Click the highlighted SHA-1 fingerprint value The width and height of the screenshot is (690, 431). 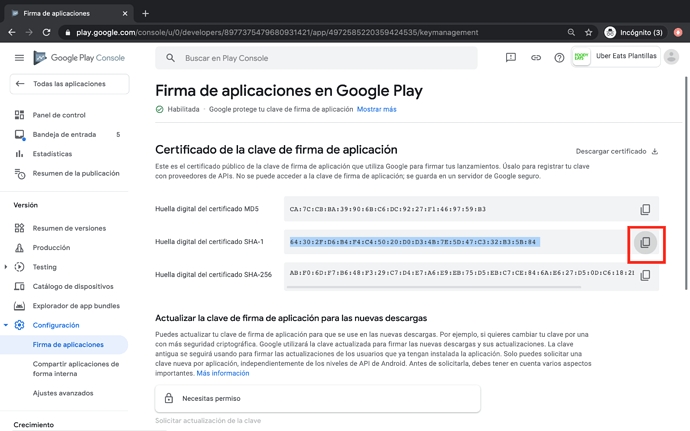[413, 242]
